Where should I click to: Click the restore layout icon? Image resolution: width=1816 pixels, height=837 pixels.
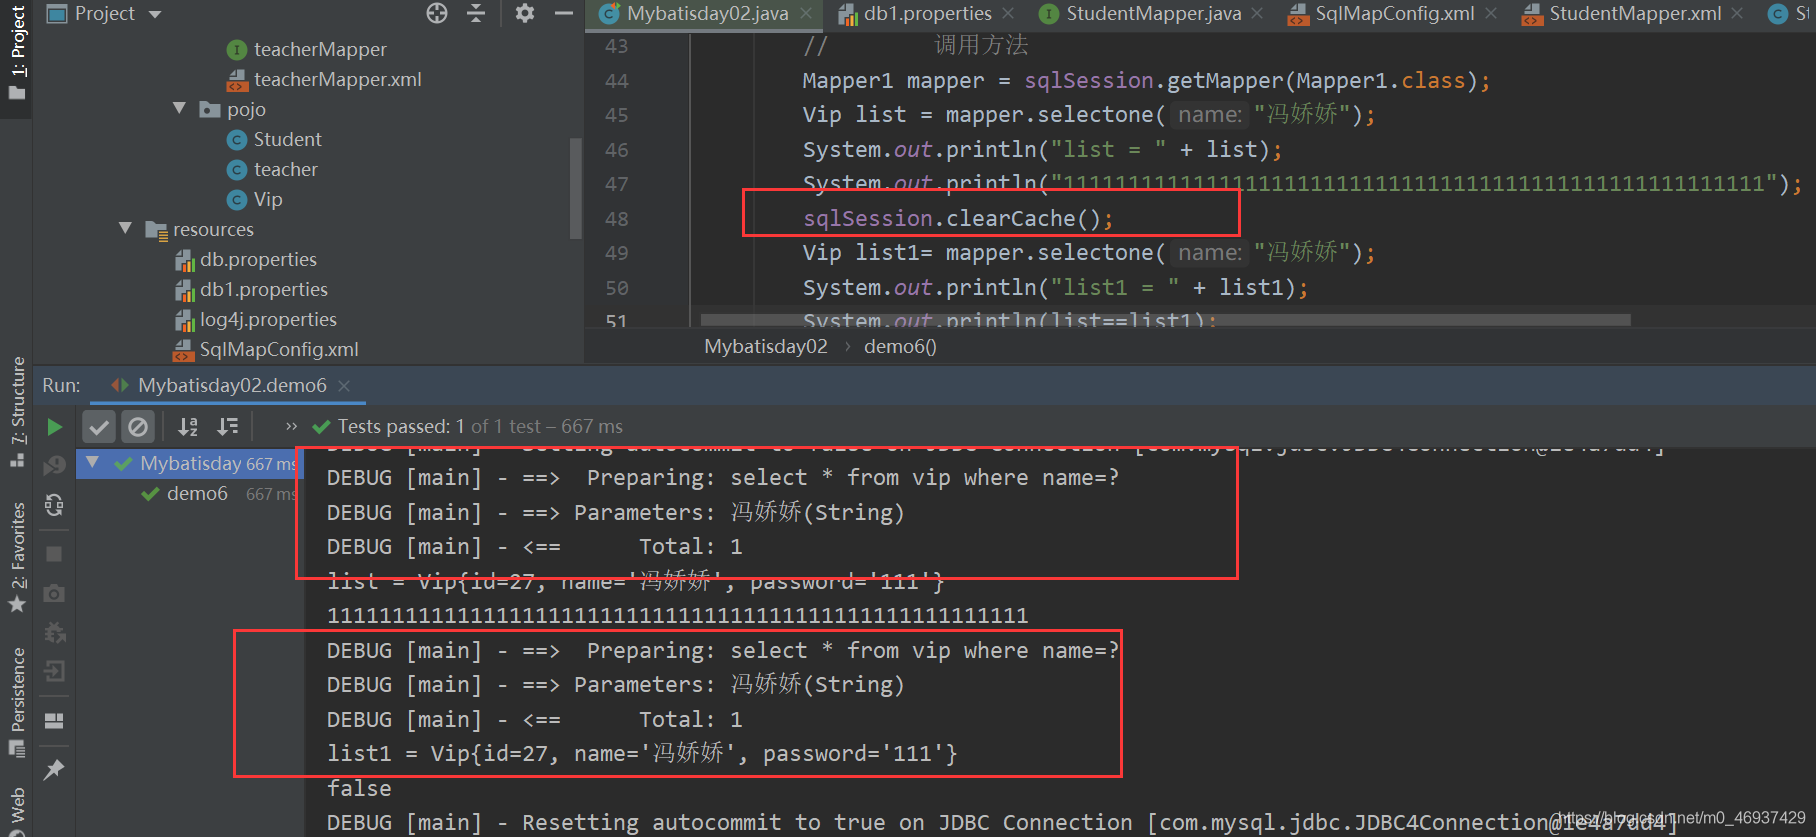(x=54, y=721)
